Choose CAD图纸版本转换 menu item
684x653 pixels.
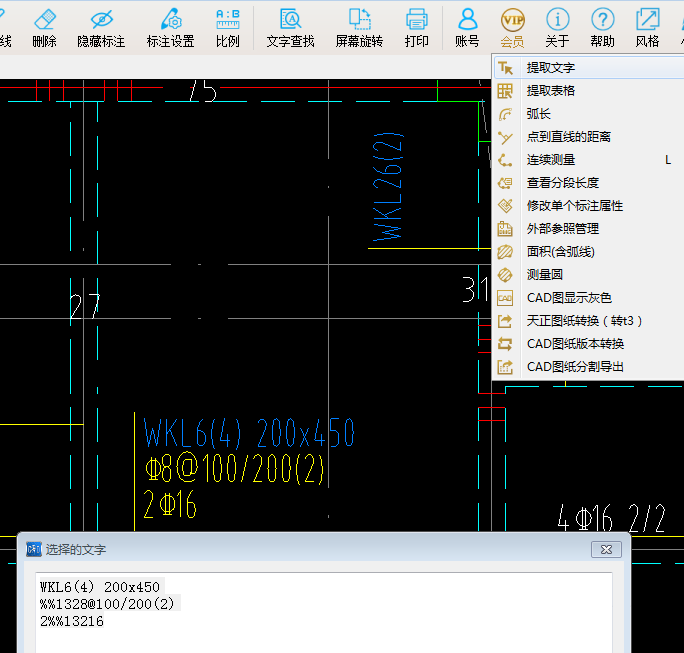click(x=589, y=344)
